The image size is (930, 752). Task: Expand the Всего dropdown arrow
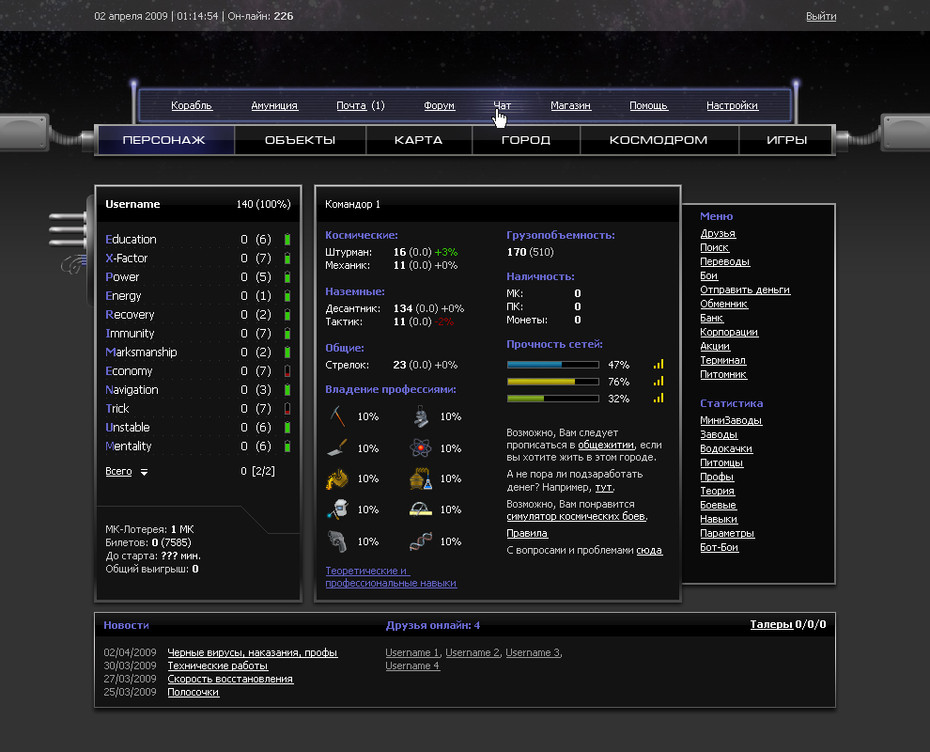pos(144,472)
